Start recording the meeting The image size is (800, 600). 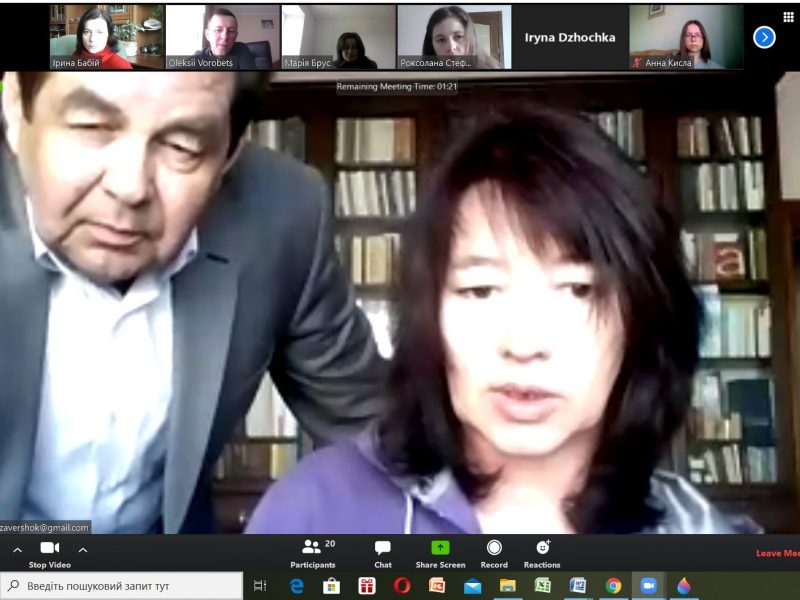[x=494, y=553]
